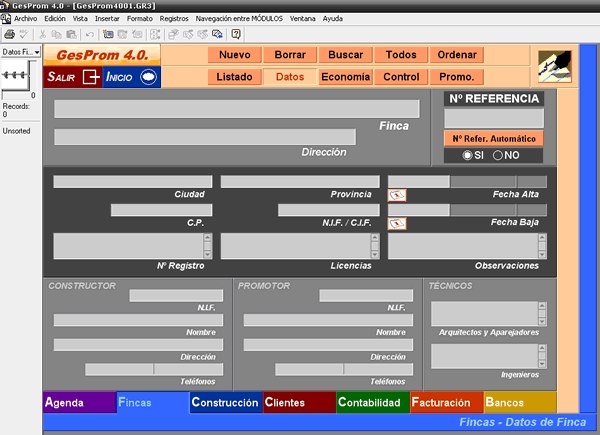Open the Help question mark icon

click(236, 34)
